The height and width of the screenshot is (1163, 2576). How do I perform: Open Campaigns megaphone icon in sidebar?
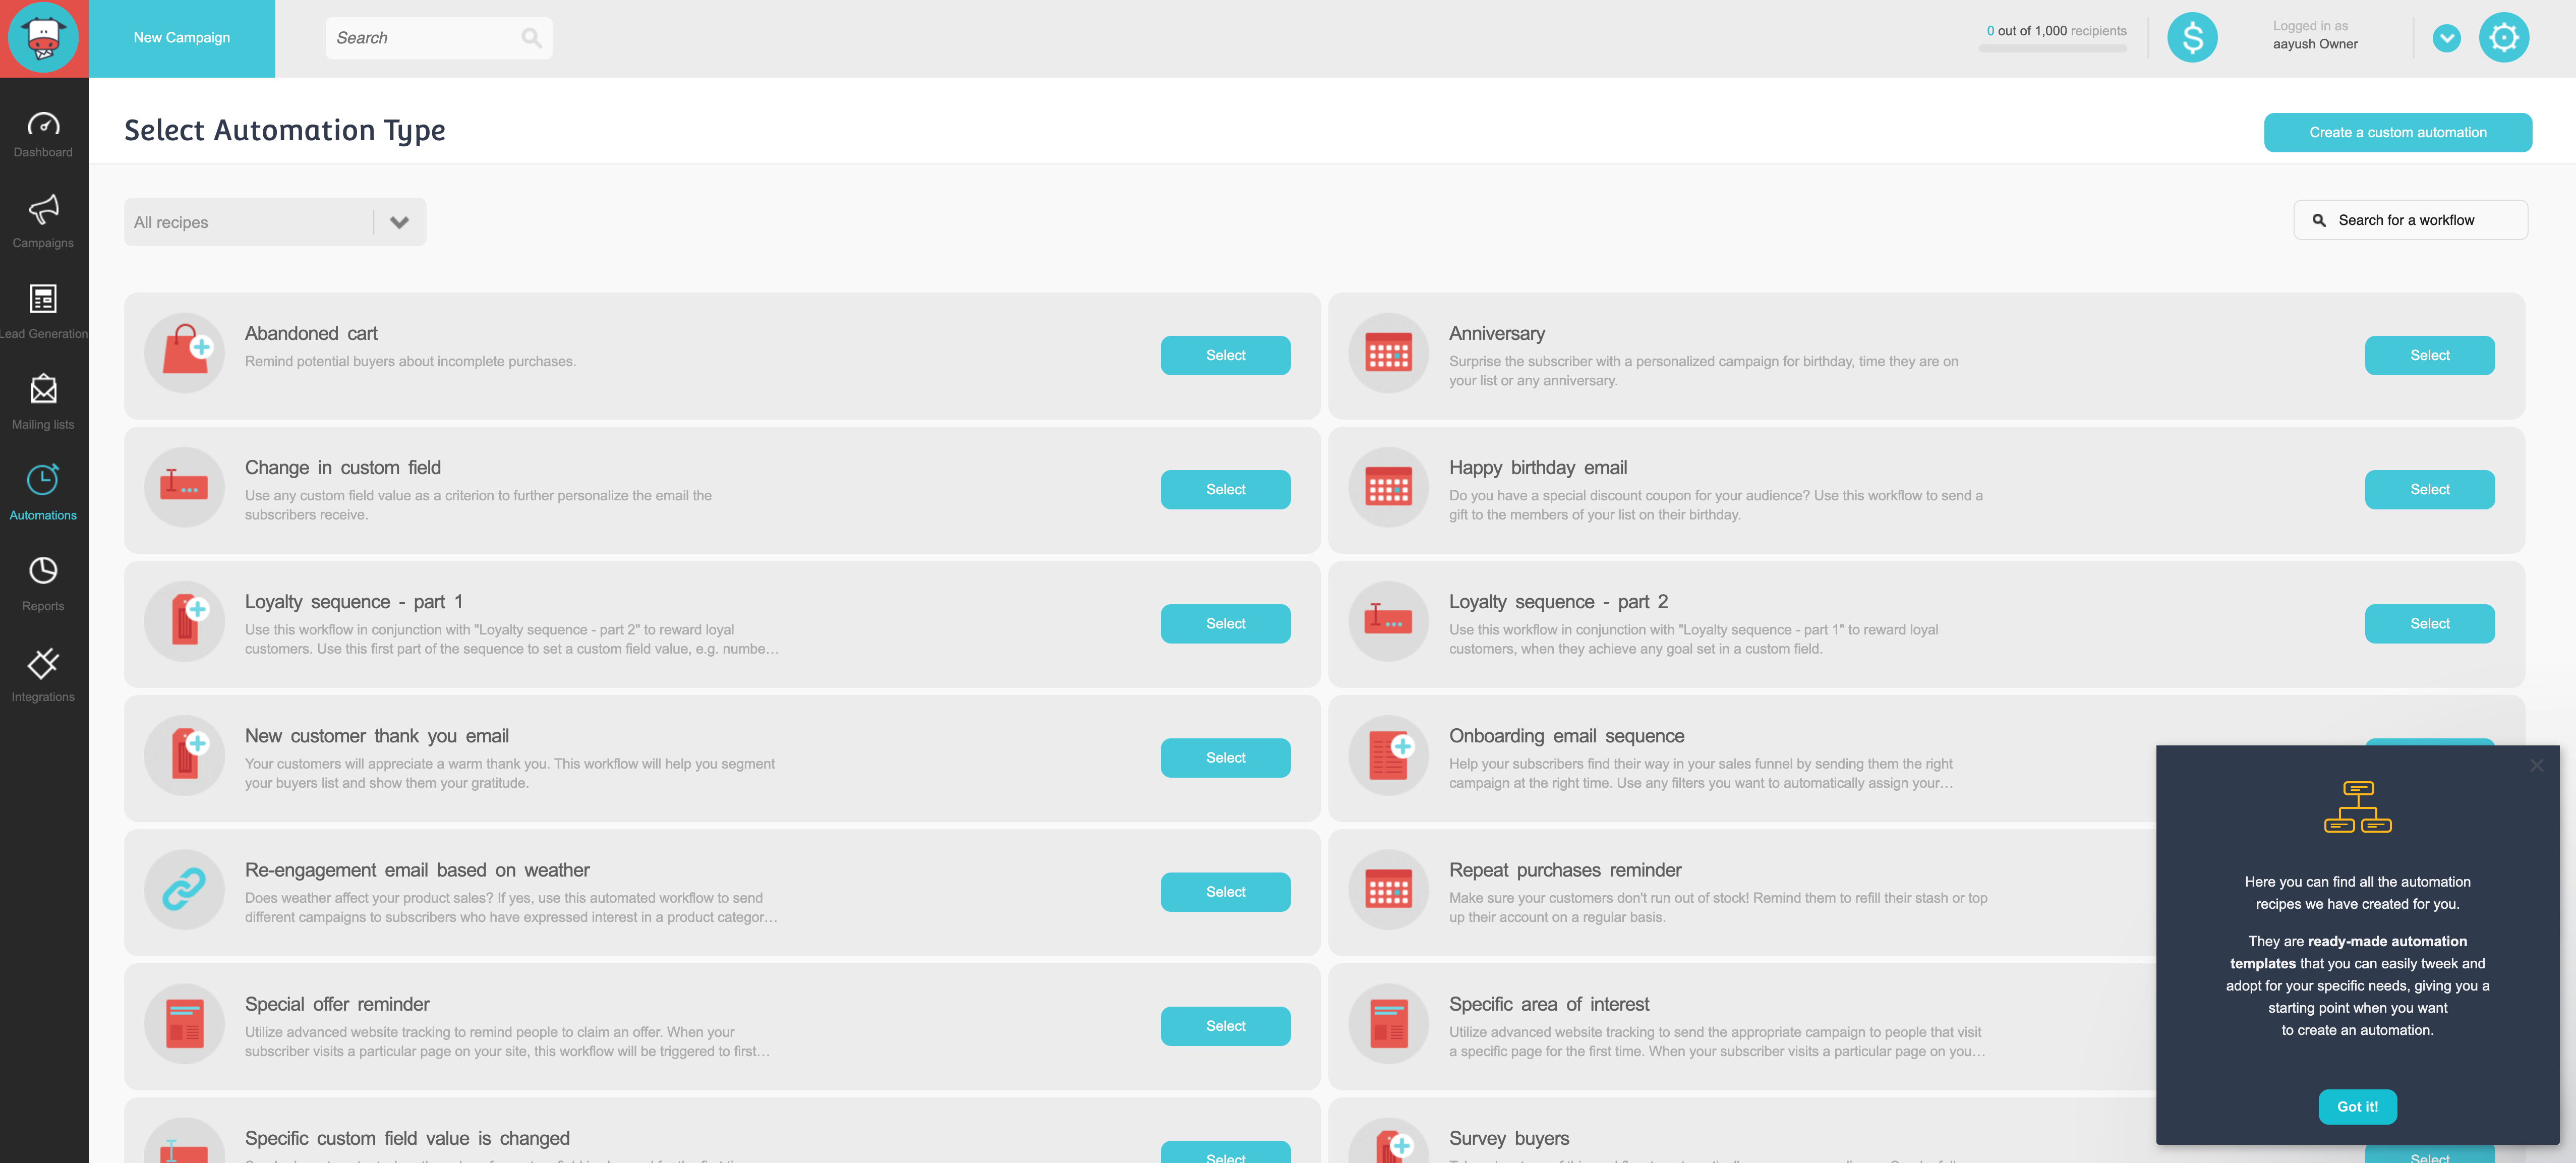pos(43,209)
